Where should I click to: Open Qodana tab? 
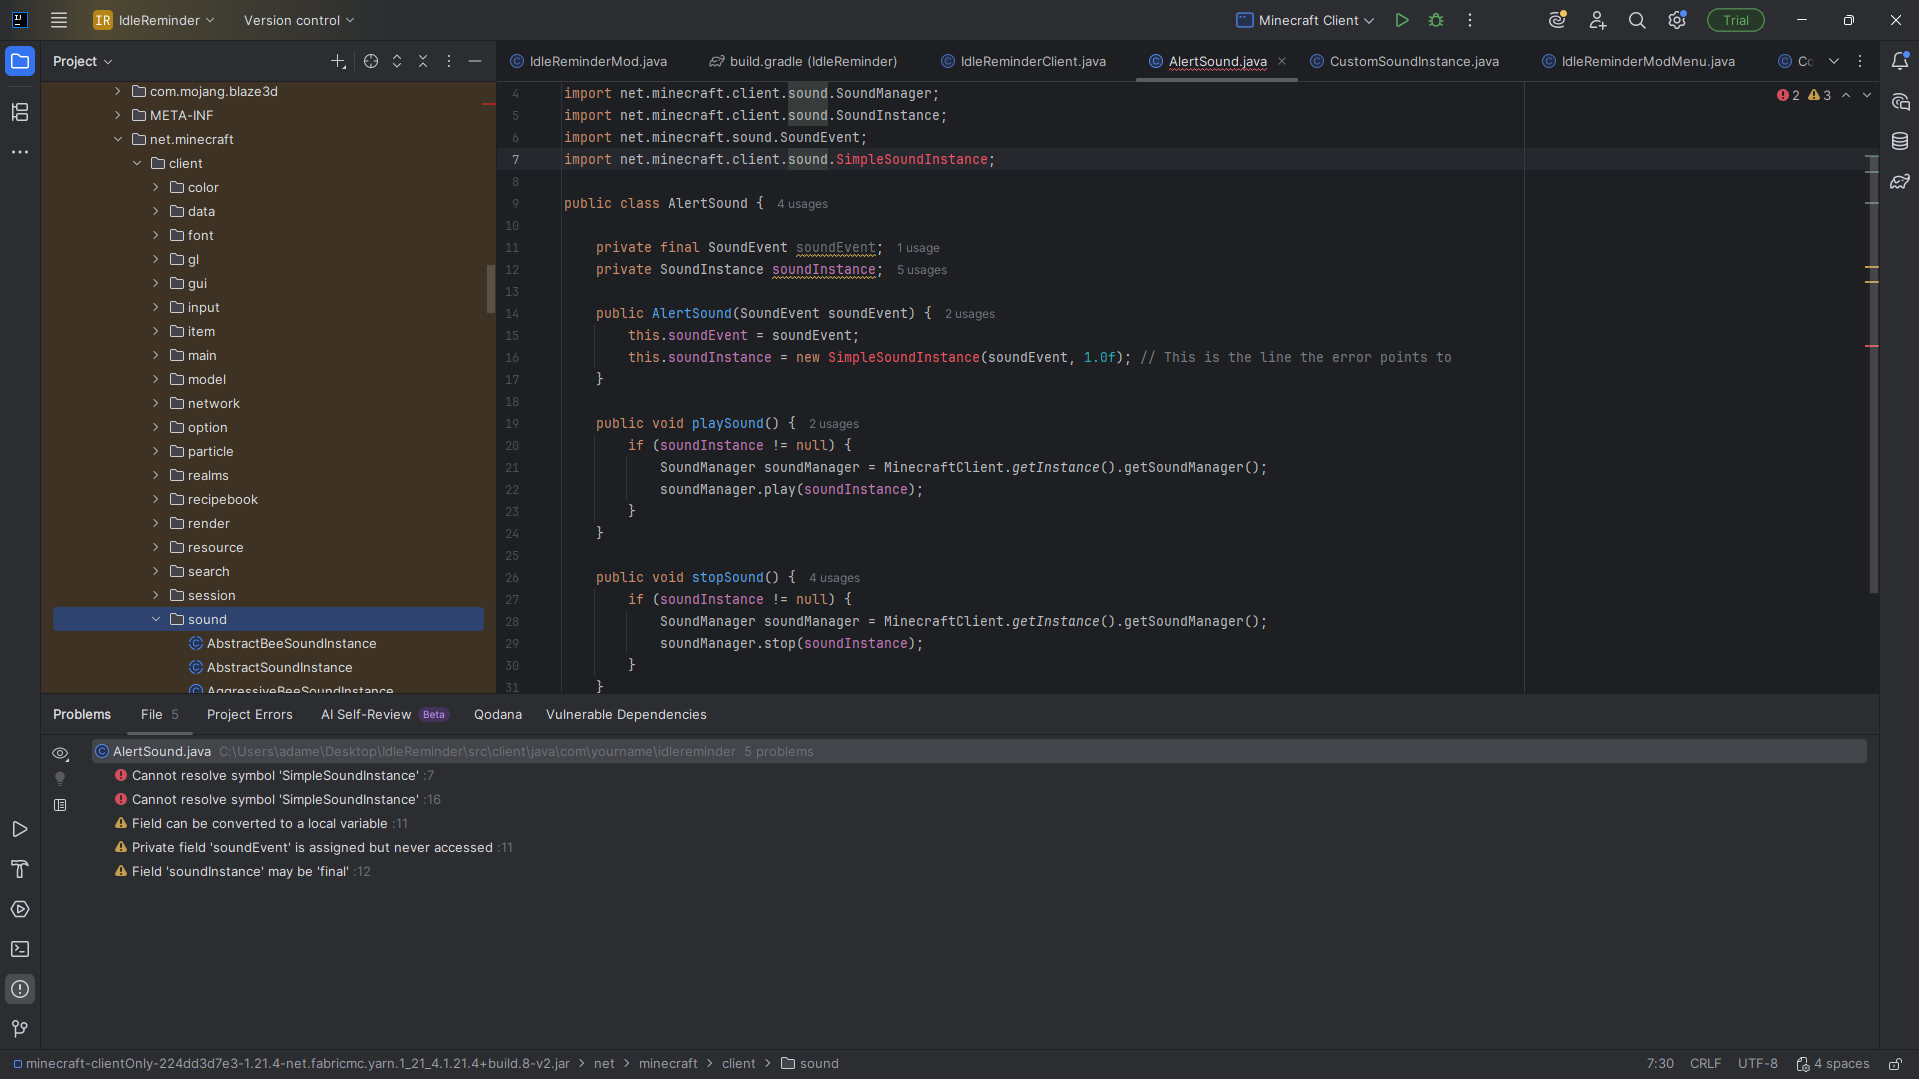pyautogui.click(x=498, y=715)
